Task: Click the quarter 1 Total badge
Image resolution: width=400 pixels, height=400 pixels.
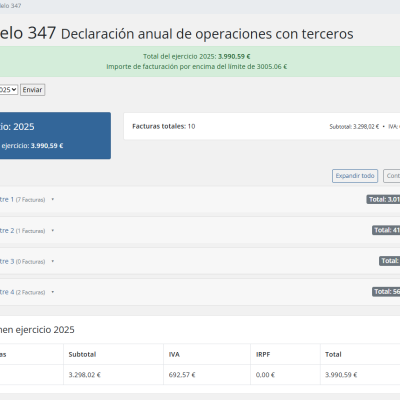Action: point(383,199)
